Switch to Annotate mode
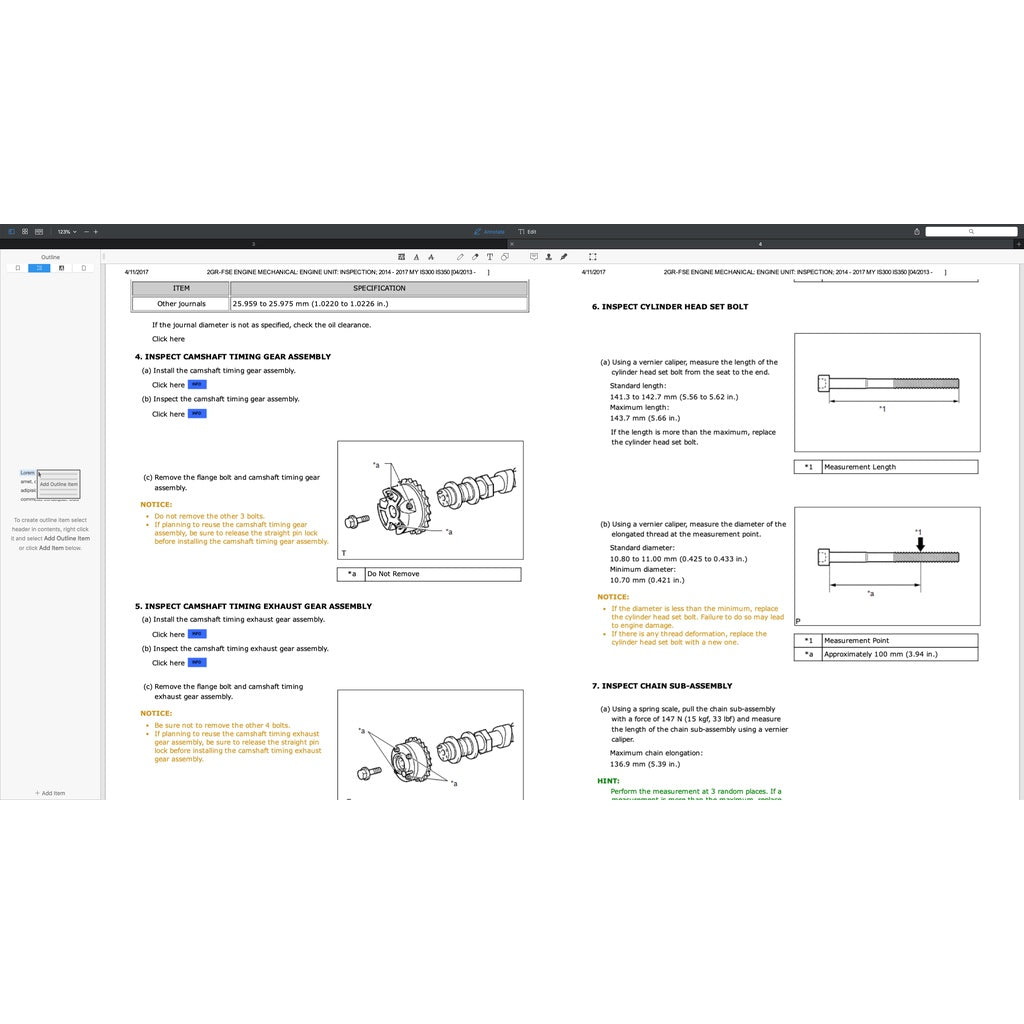 (x=489, y=231)
